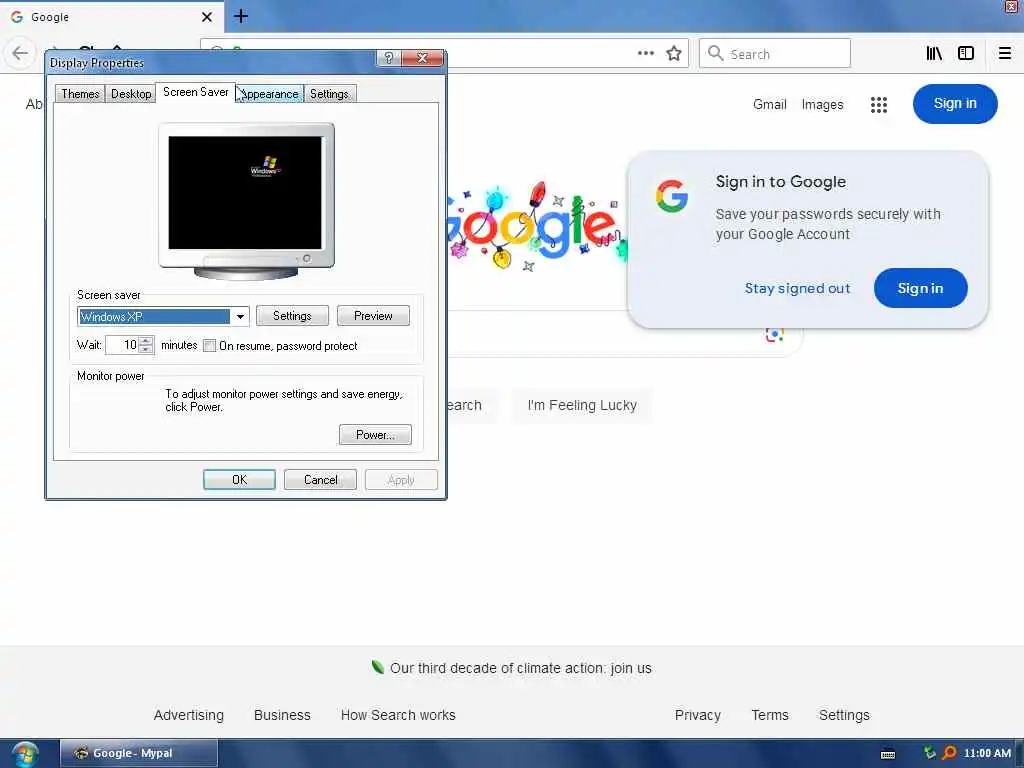Open the Business footer link
Viewport: 1024px width, 768px height.
click(x=282, y=715)
